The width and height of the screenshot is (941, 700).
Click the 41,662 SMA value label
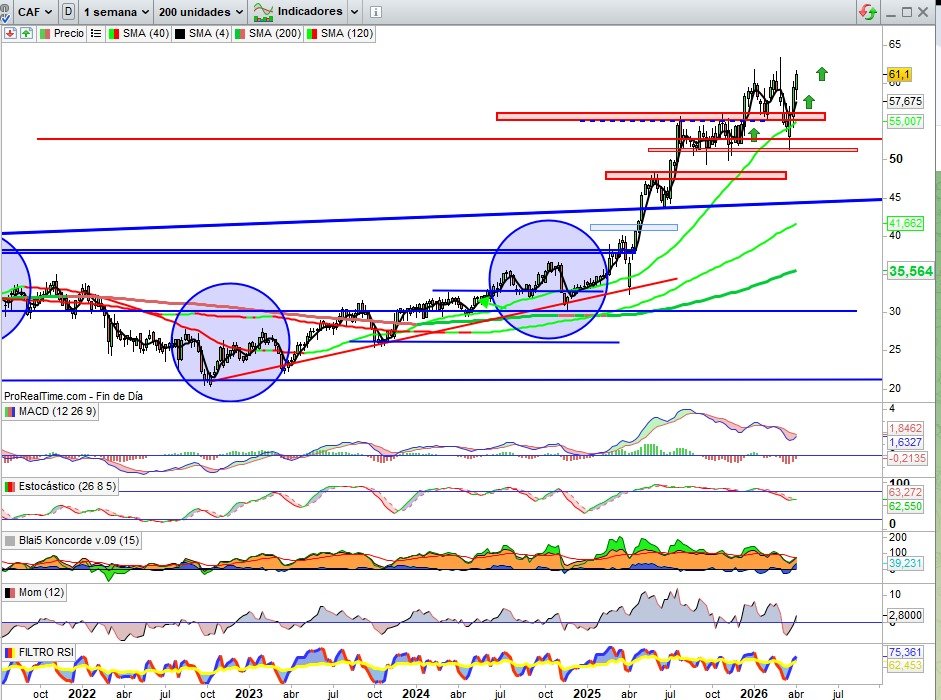coord(905,223)
